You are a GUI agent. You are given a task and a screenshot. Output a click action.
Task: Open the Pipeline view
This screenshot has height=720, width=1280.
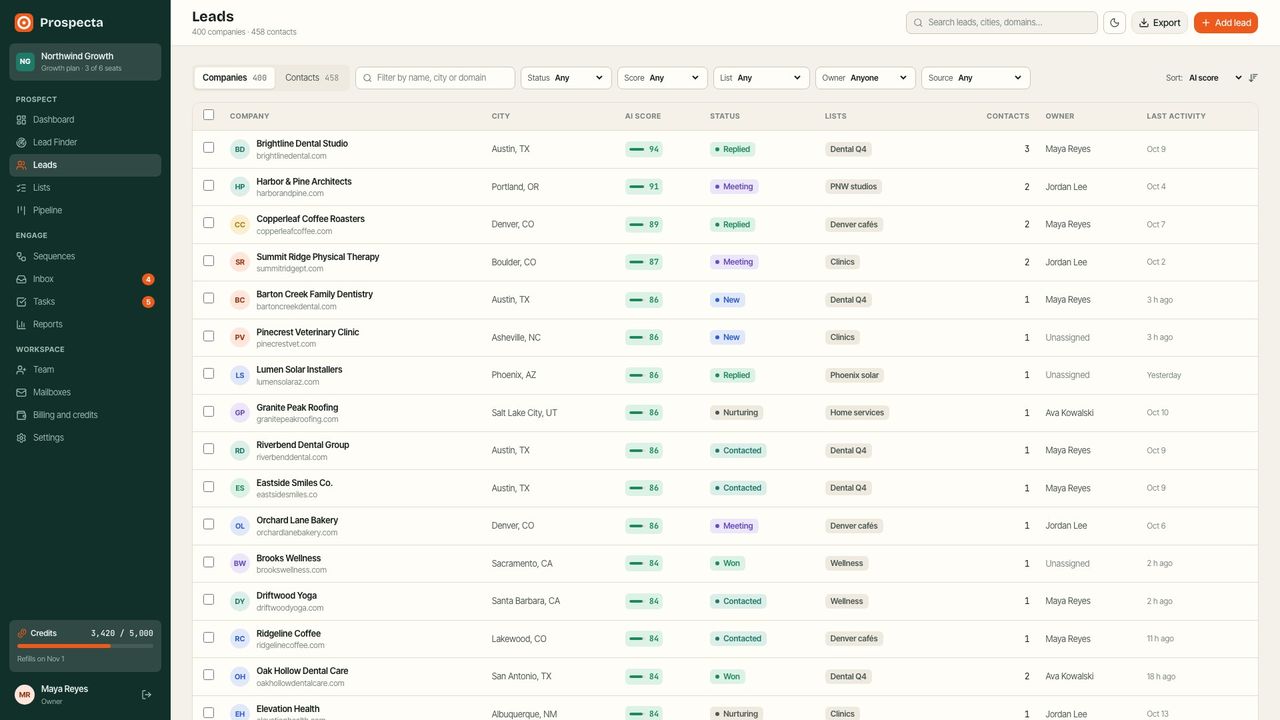85,210
